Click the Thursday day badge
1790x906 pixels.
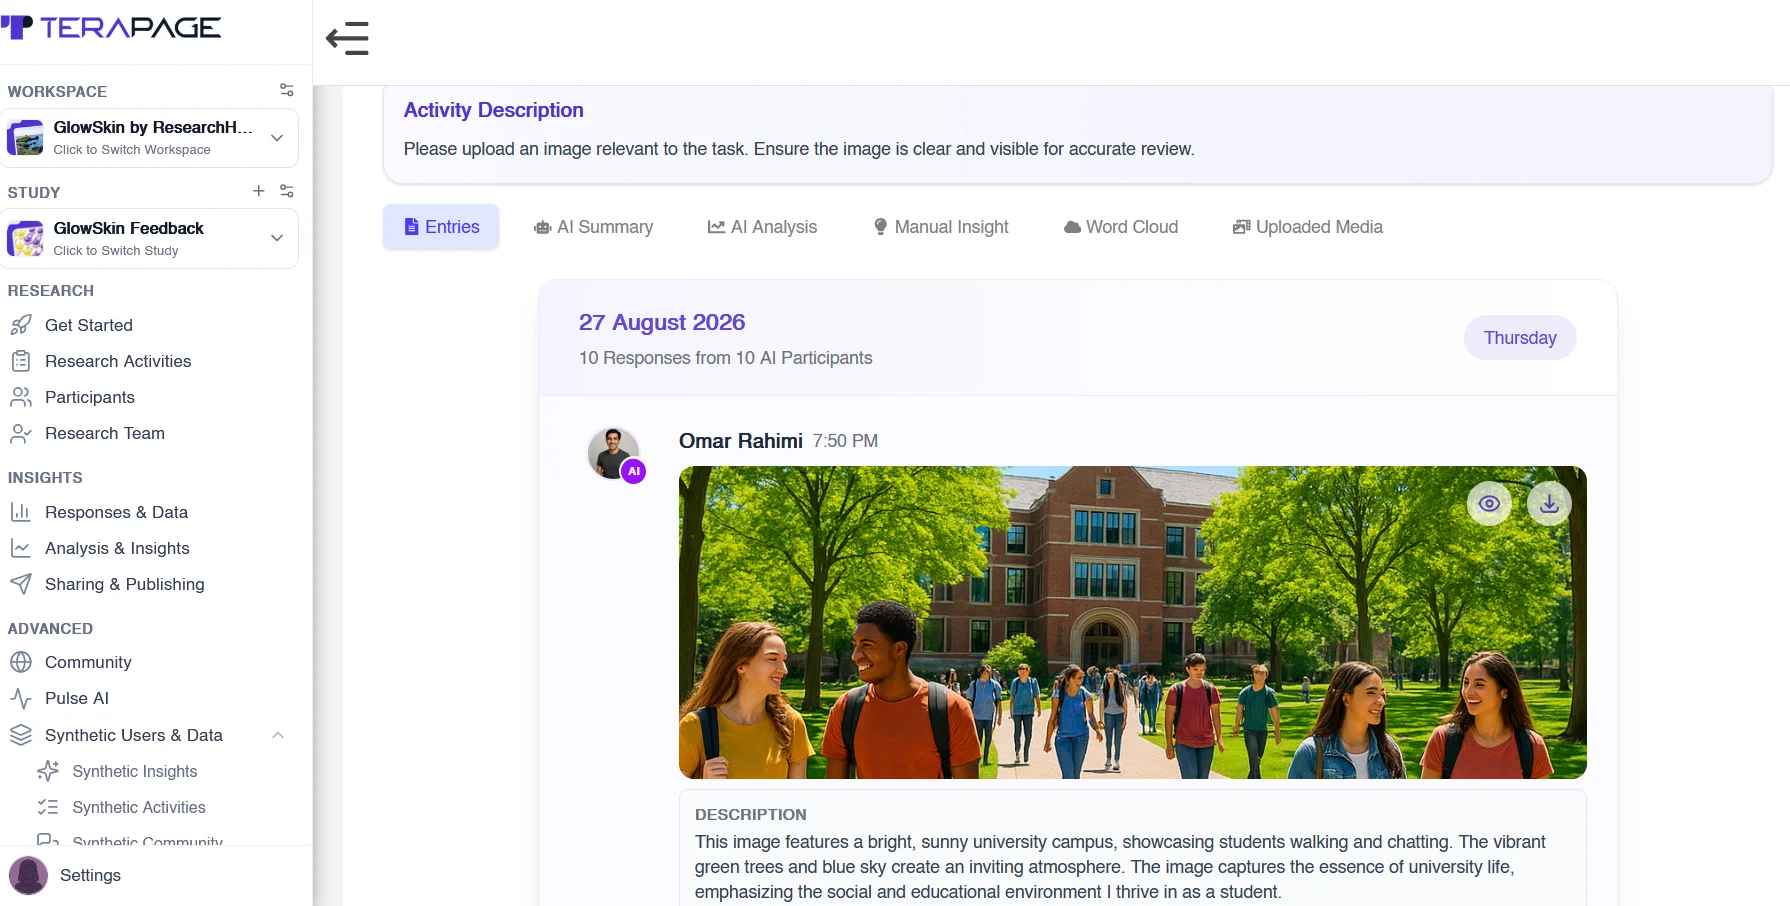point(1520,338)
